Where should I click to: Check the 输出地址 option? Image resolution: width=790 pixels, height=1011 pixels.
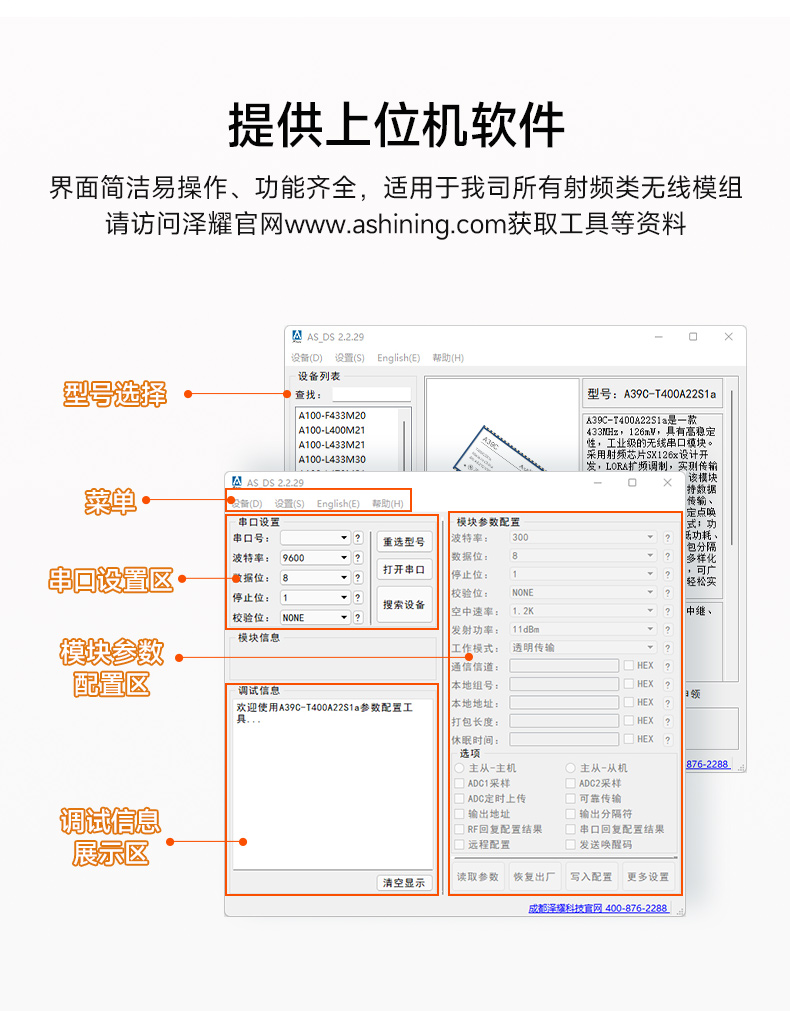(459, 814)
